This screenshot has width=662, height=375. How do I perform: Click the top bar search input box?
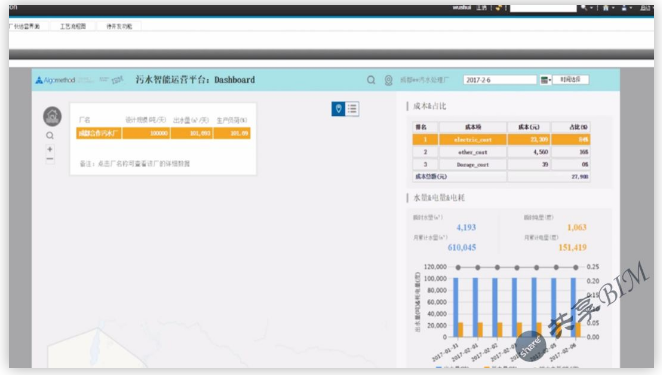(543, 8)
